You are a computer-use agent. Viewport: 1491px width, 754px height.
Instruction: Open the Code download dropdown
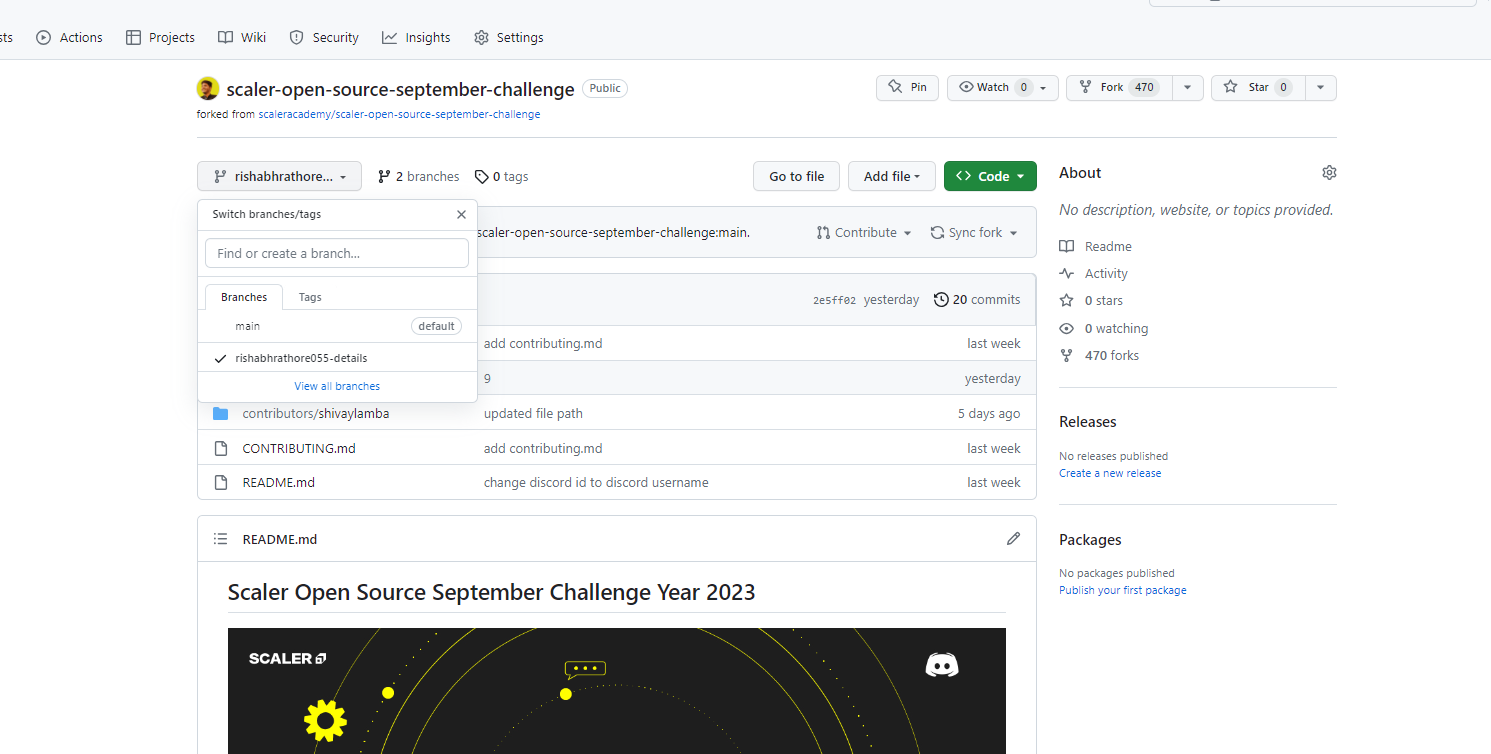(x=990, y=175)
